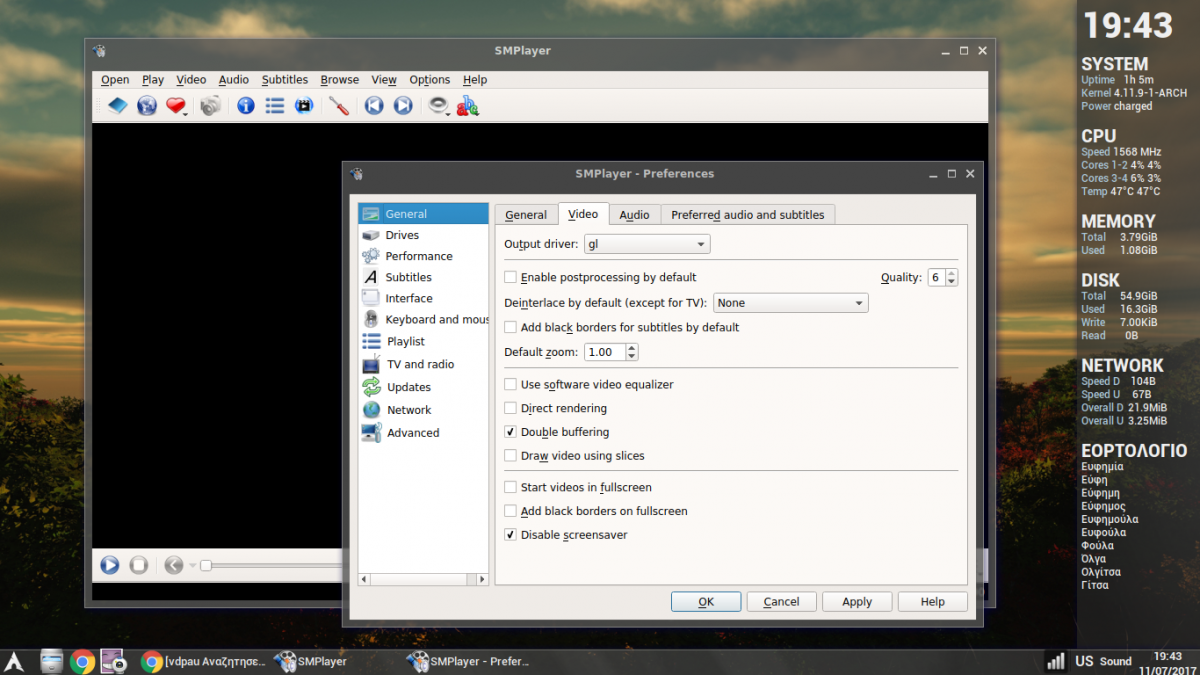Uncheck the Double buffering option

[511, 432]
